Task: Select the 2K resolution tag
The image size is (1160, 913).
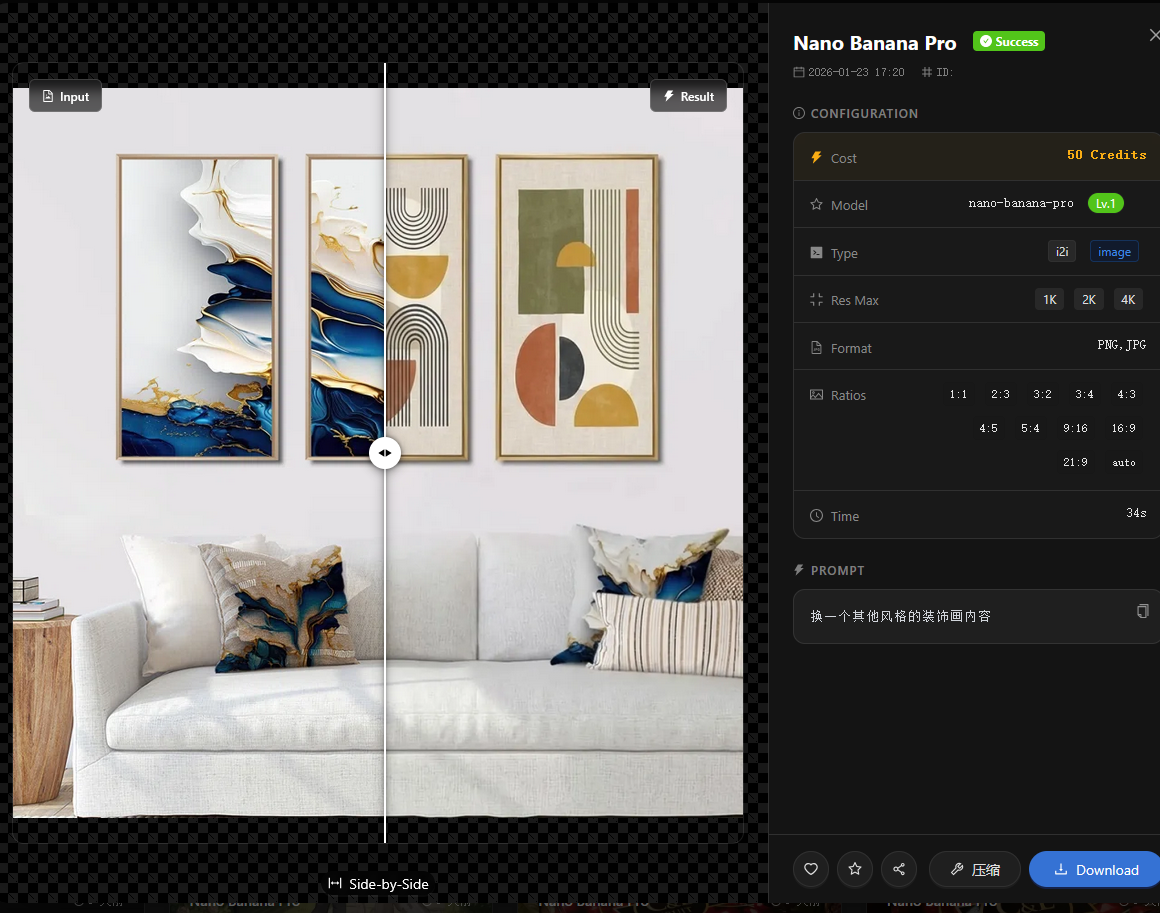Action: click(x=1089, y=300)
